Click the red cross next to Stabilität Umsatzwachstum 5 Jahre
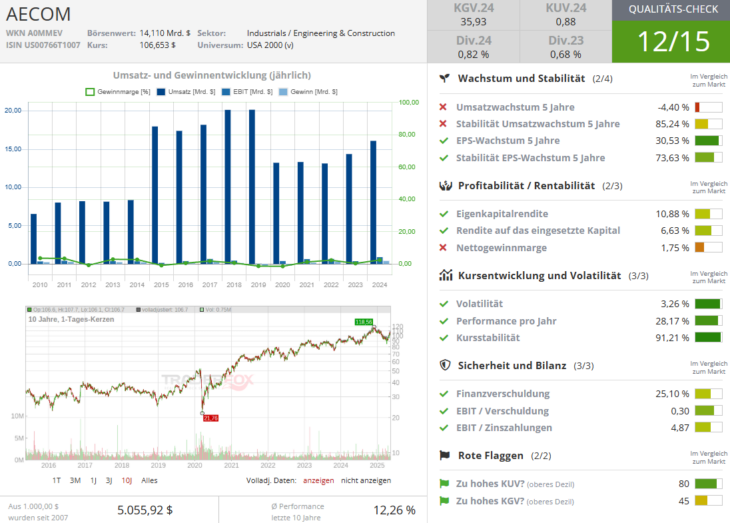This screenshot has height=523, width=730. coord(443,124)
